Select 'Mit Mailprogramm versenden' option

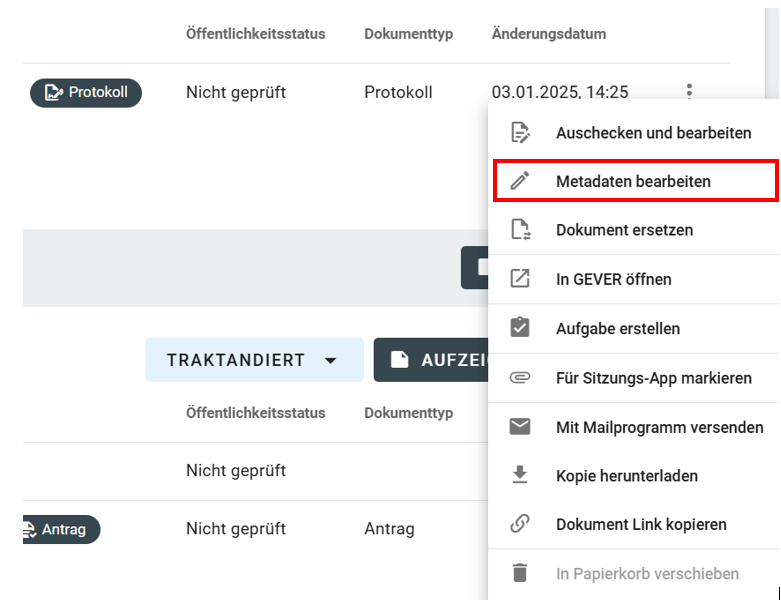[659, 427]
